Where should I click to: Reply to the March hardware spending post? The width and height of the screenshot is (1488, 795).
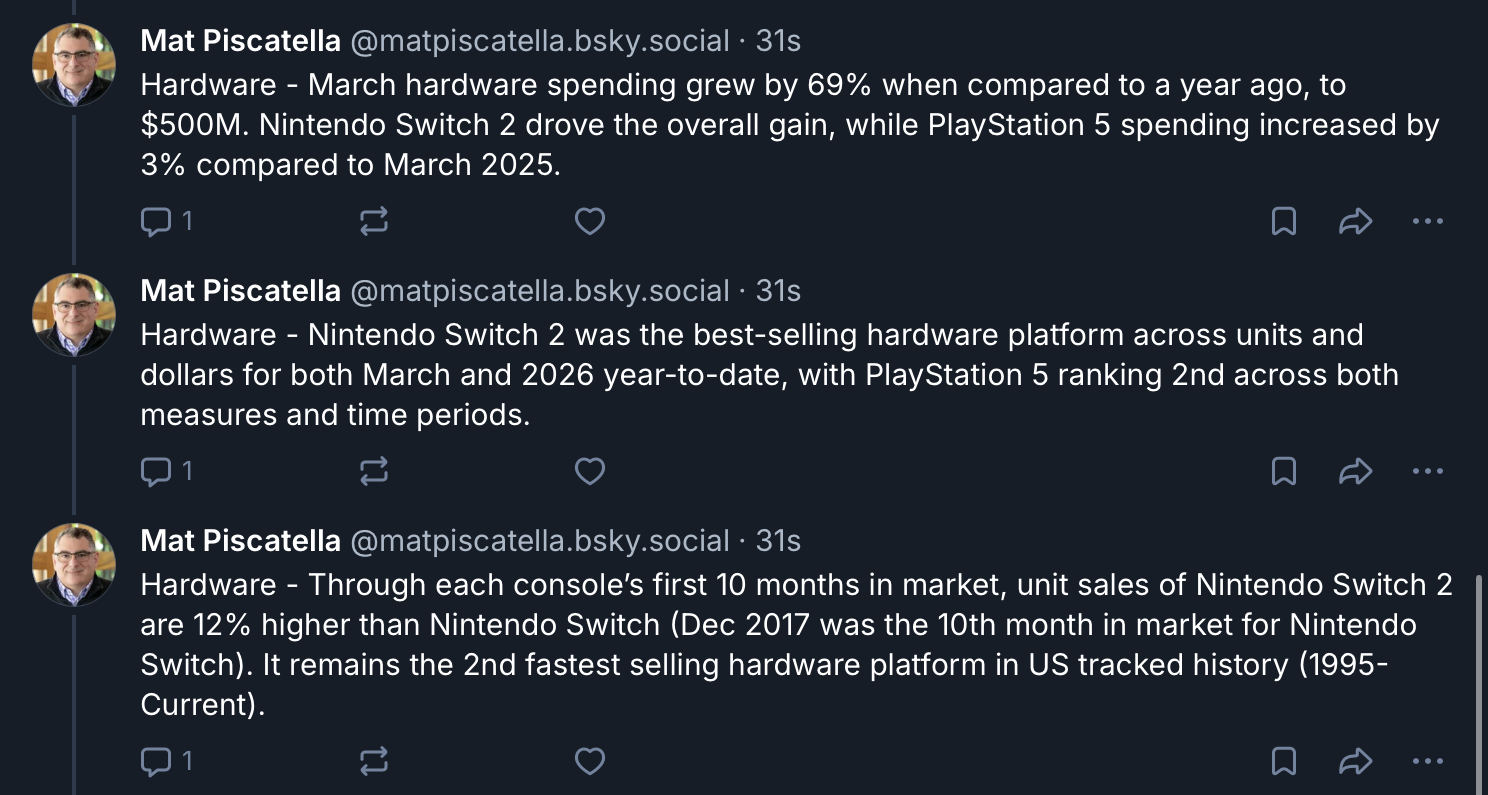pyautogui.click(x=156, y=221)
